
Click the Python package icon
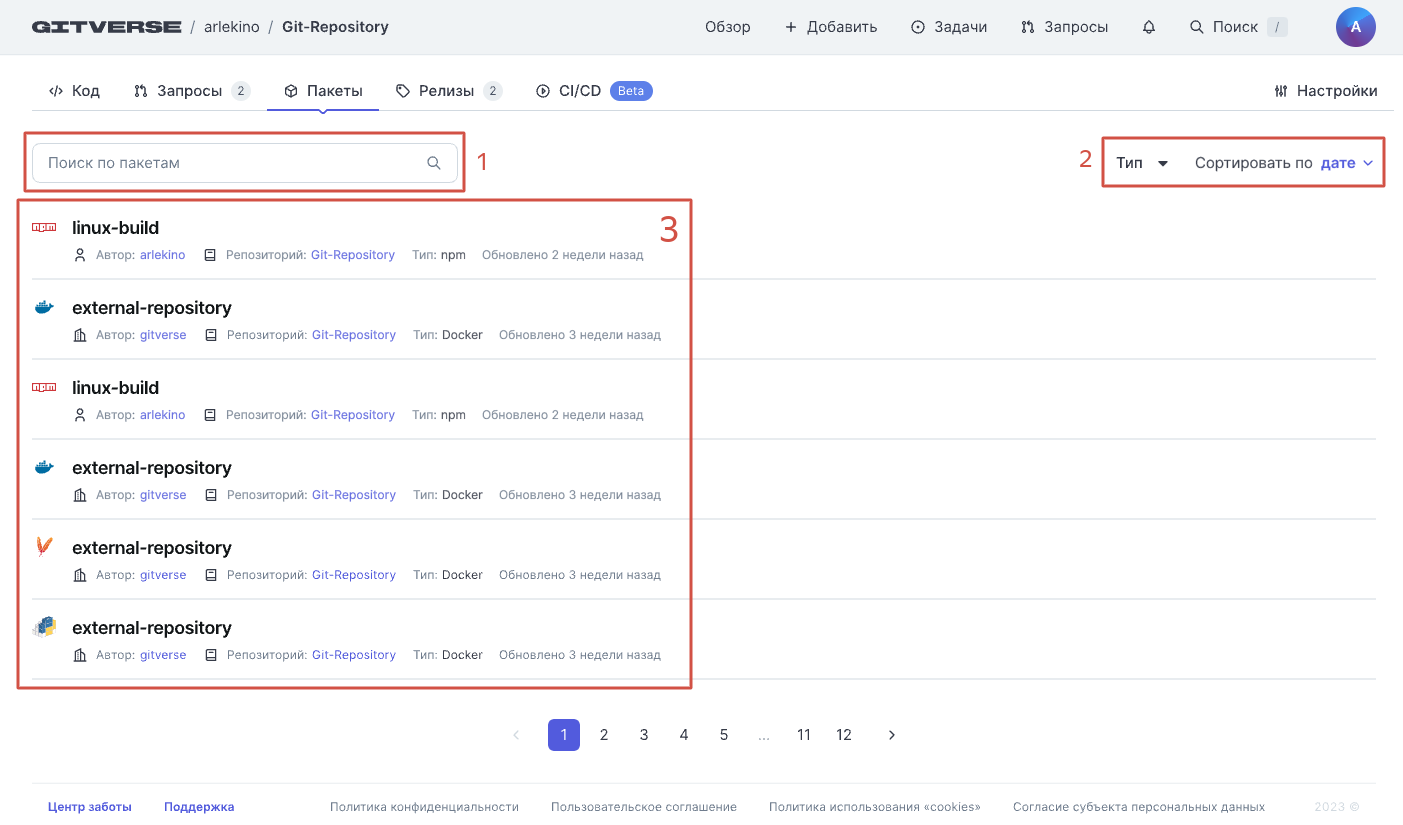pos(44,627)
